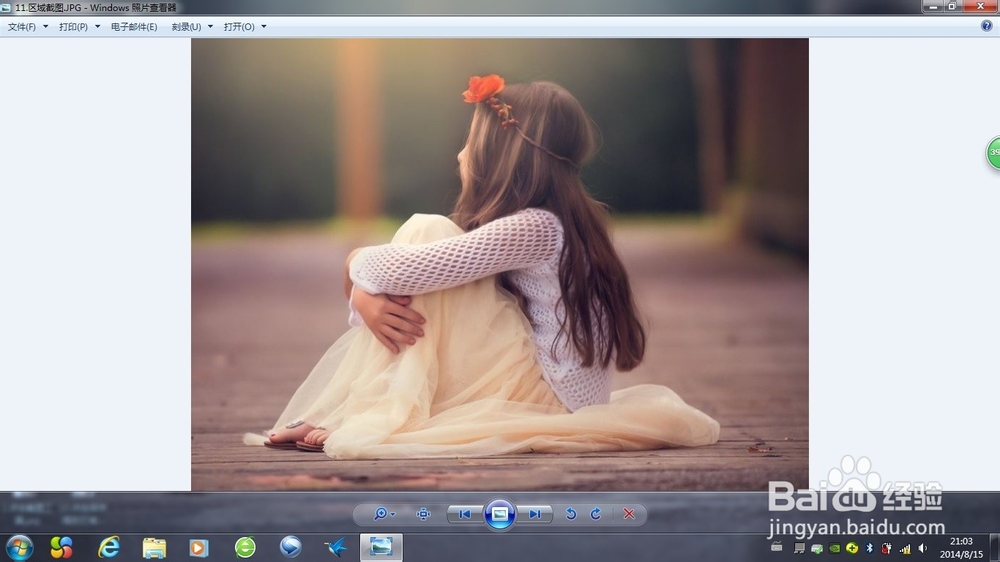Expand the 打印(P) dropdown arrow
The width and height of the screenshot is (1000, 562).
tap(98, 27)
